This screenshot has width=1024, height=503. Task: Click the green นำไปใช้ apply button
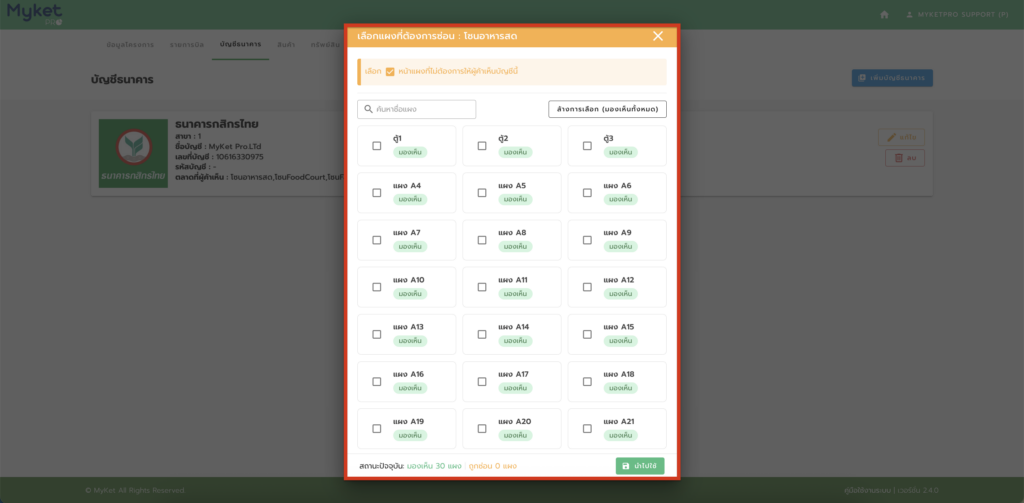click(640, 466)
